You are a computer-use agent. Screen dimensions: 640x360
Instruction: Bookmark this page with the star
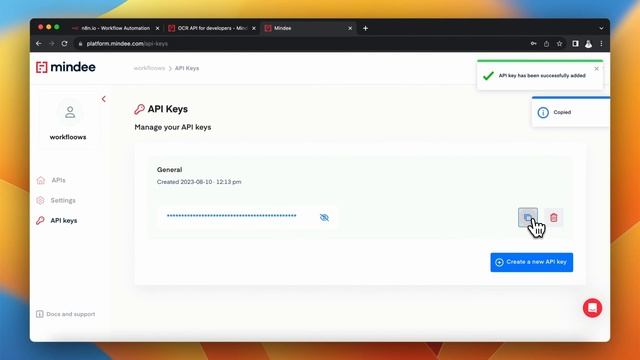559,43
